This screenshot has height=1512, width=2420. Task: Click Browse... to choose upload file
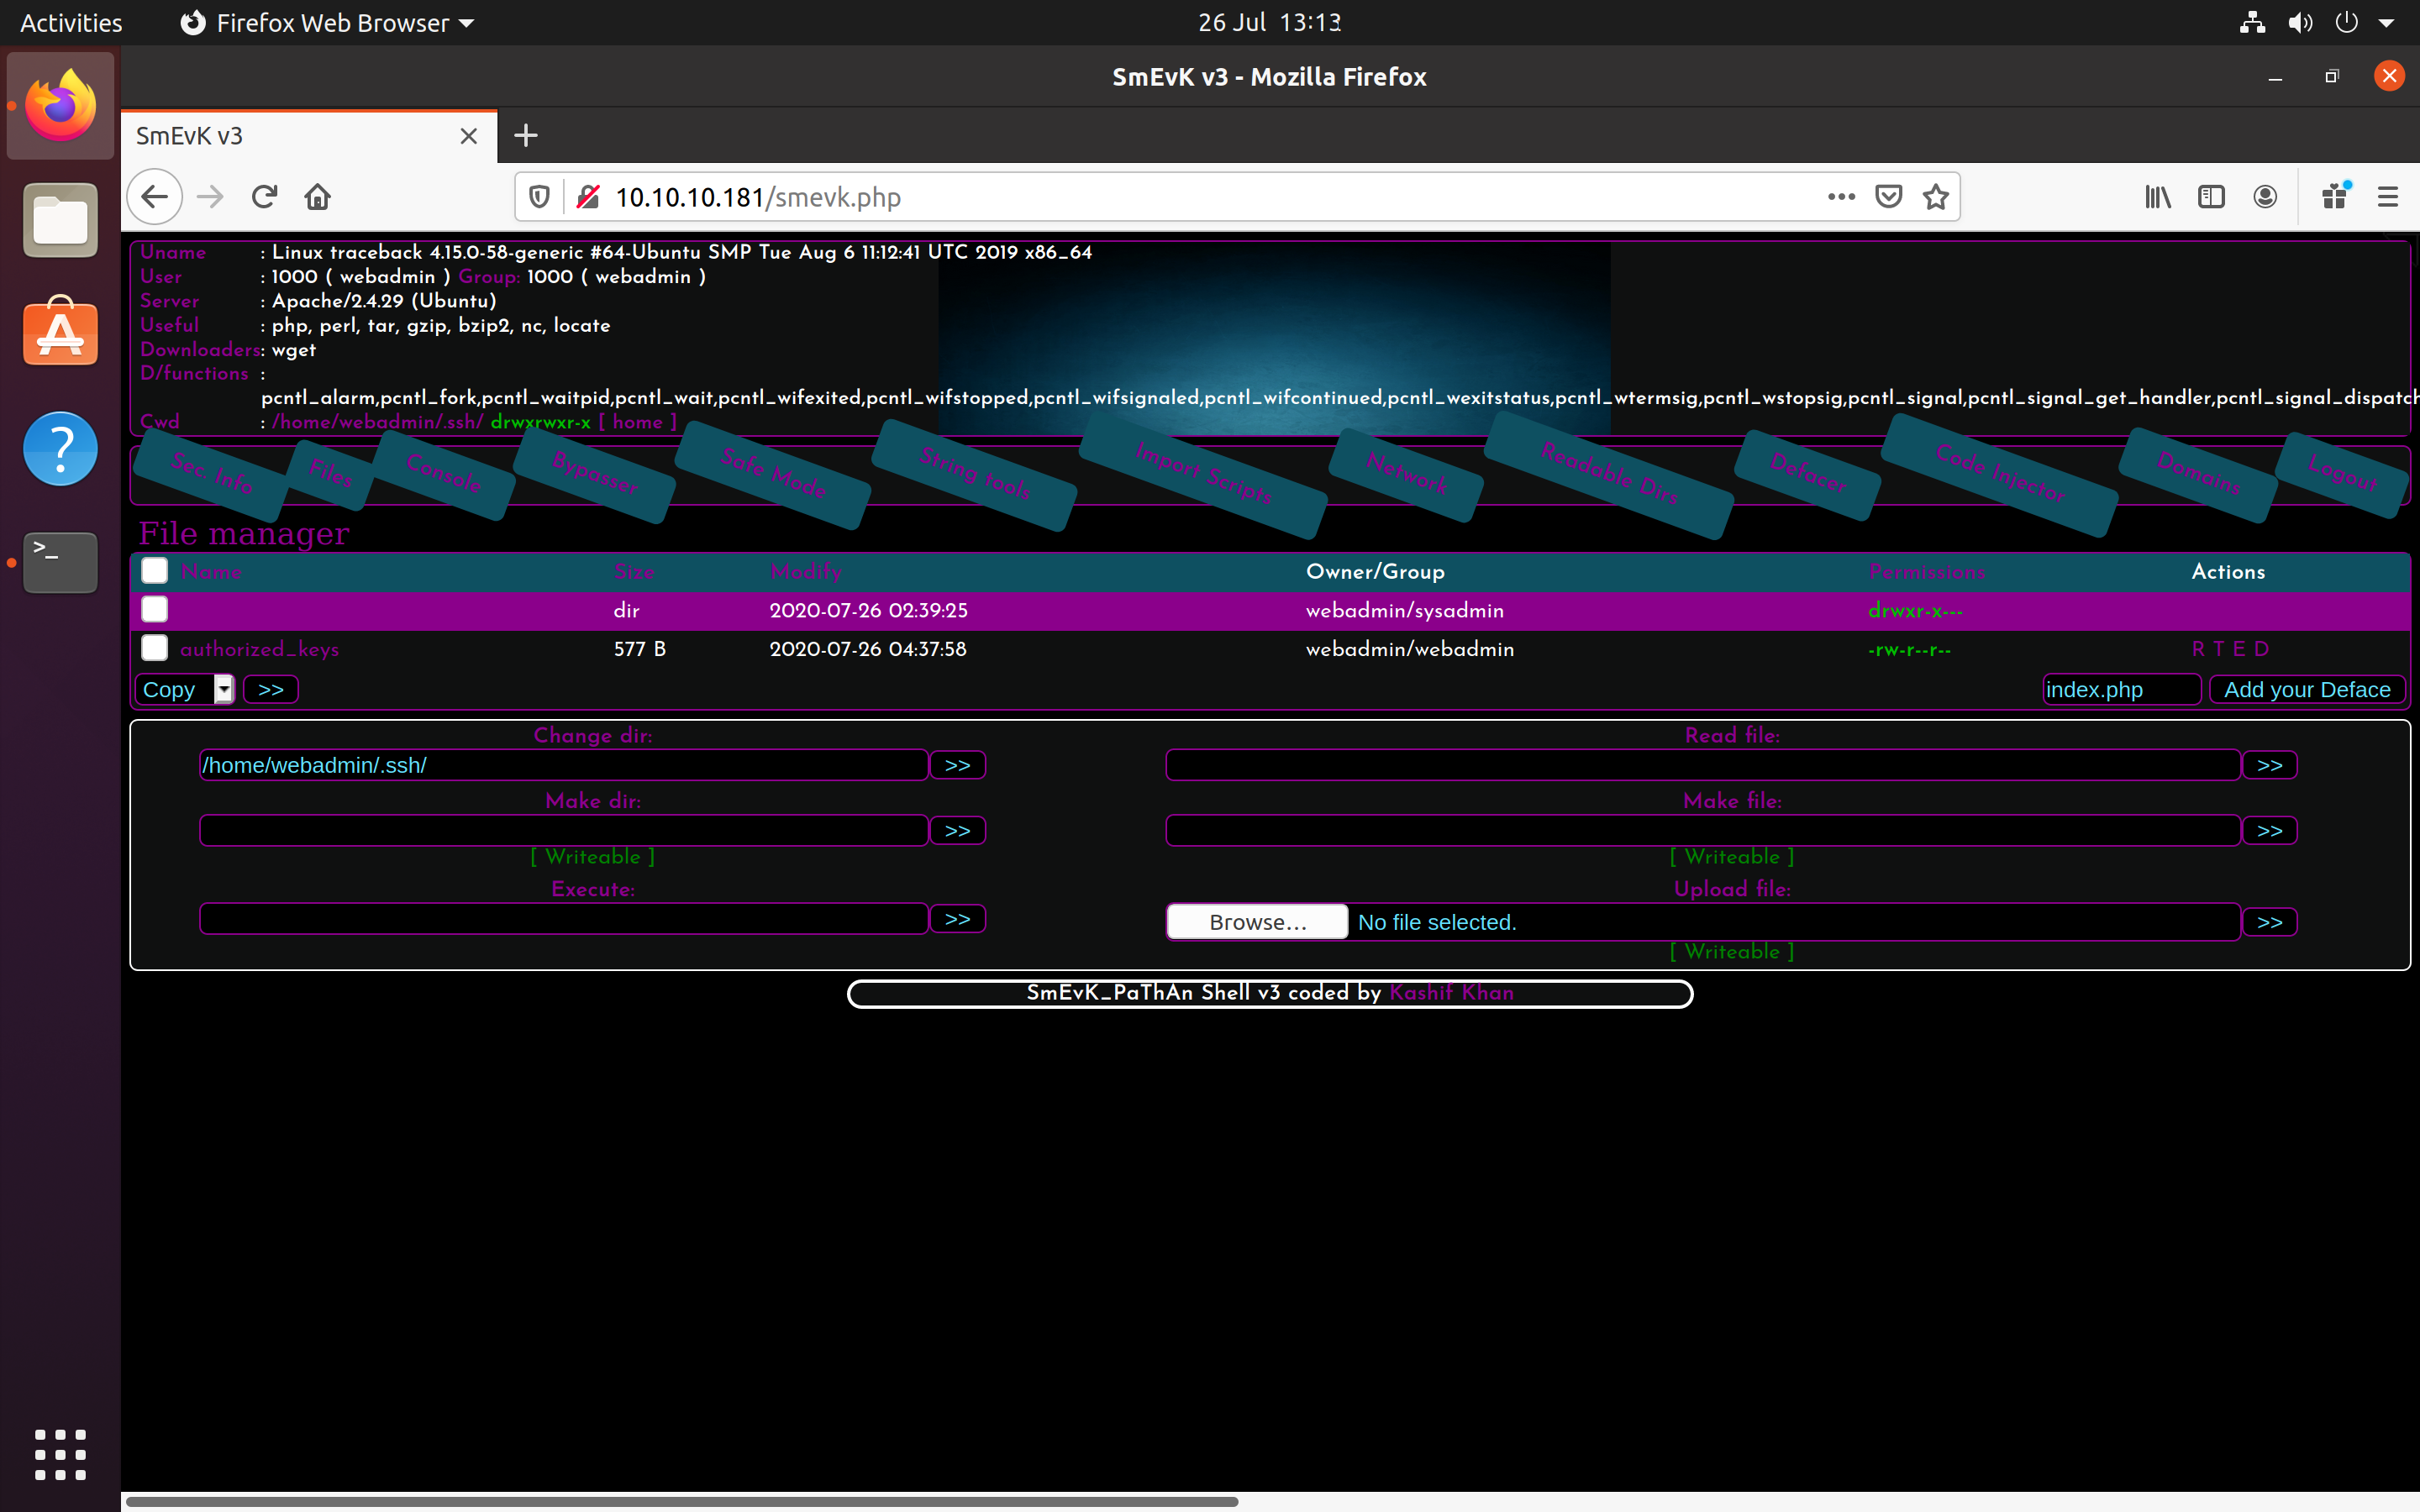click(1258, 922)
